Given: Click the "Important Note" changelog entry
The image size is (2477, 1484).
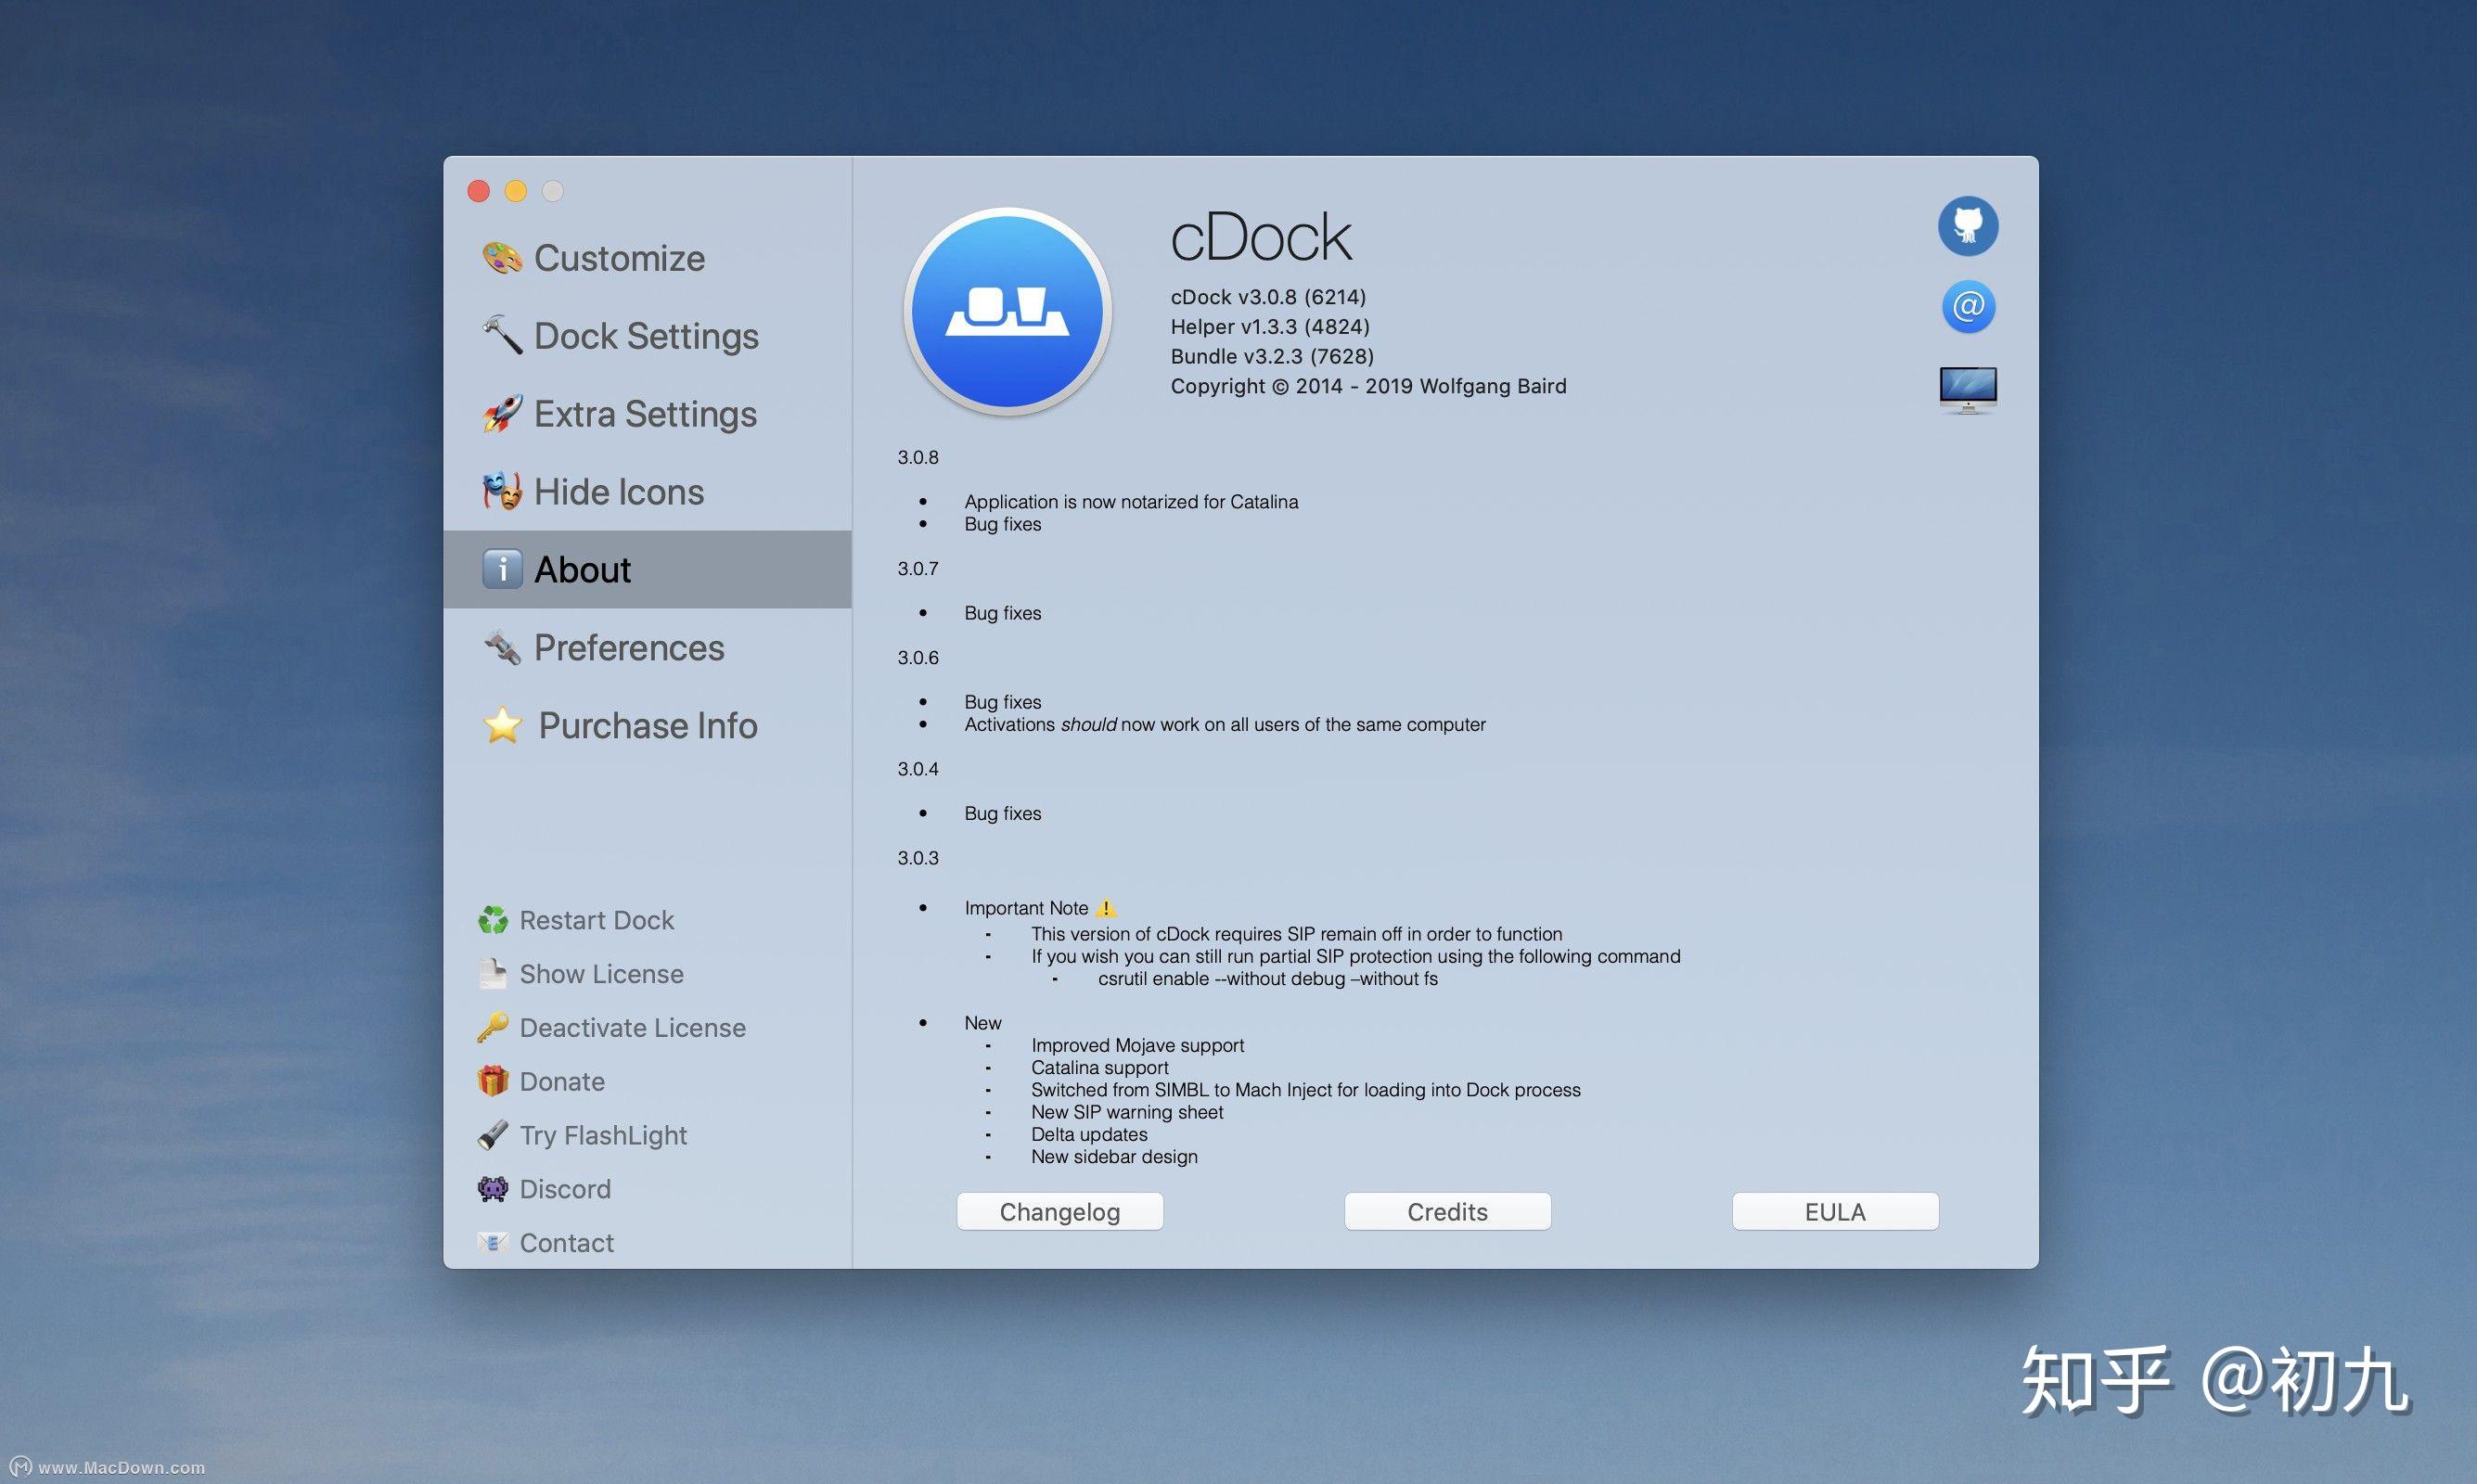Looking at the screenshot, I should [x=1040, y=908].
